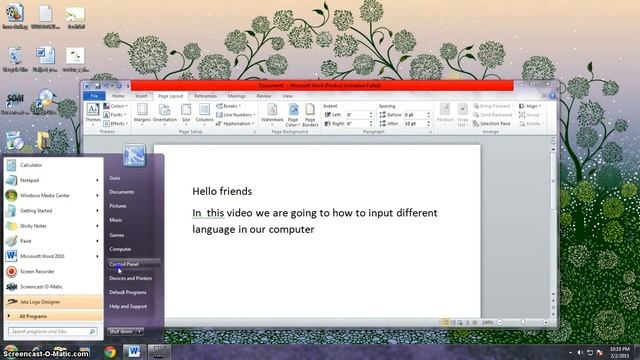Switch to the Review ribbon tab

click(264, 96)
